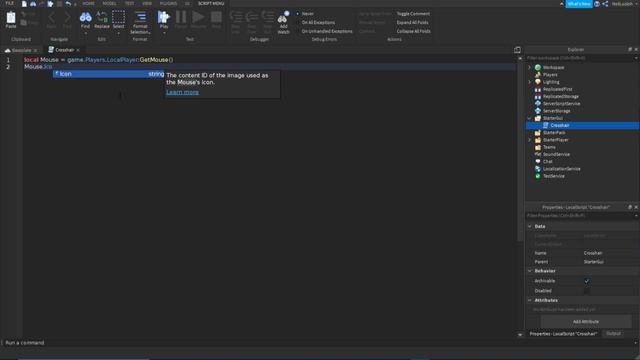Viewport: 640px width, 360px height.
Task: Open the Find binoculars tool
Action: pos(85,17)
